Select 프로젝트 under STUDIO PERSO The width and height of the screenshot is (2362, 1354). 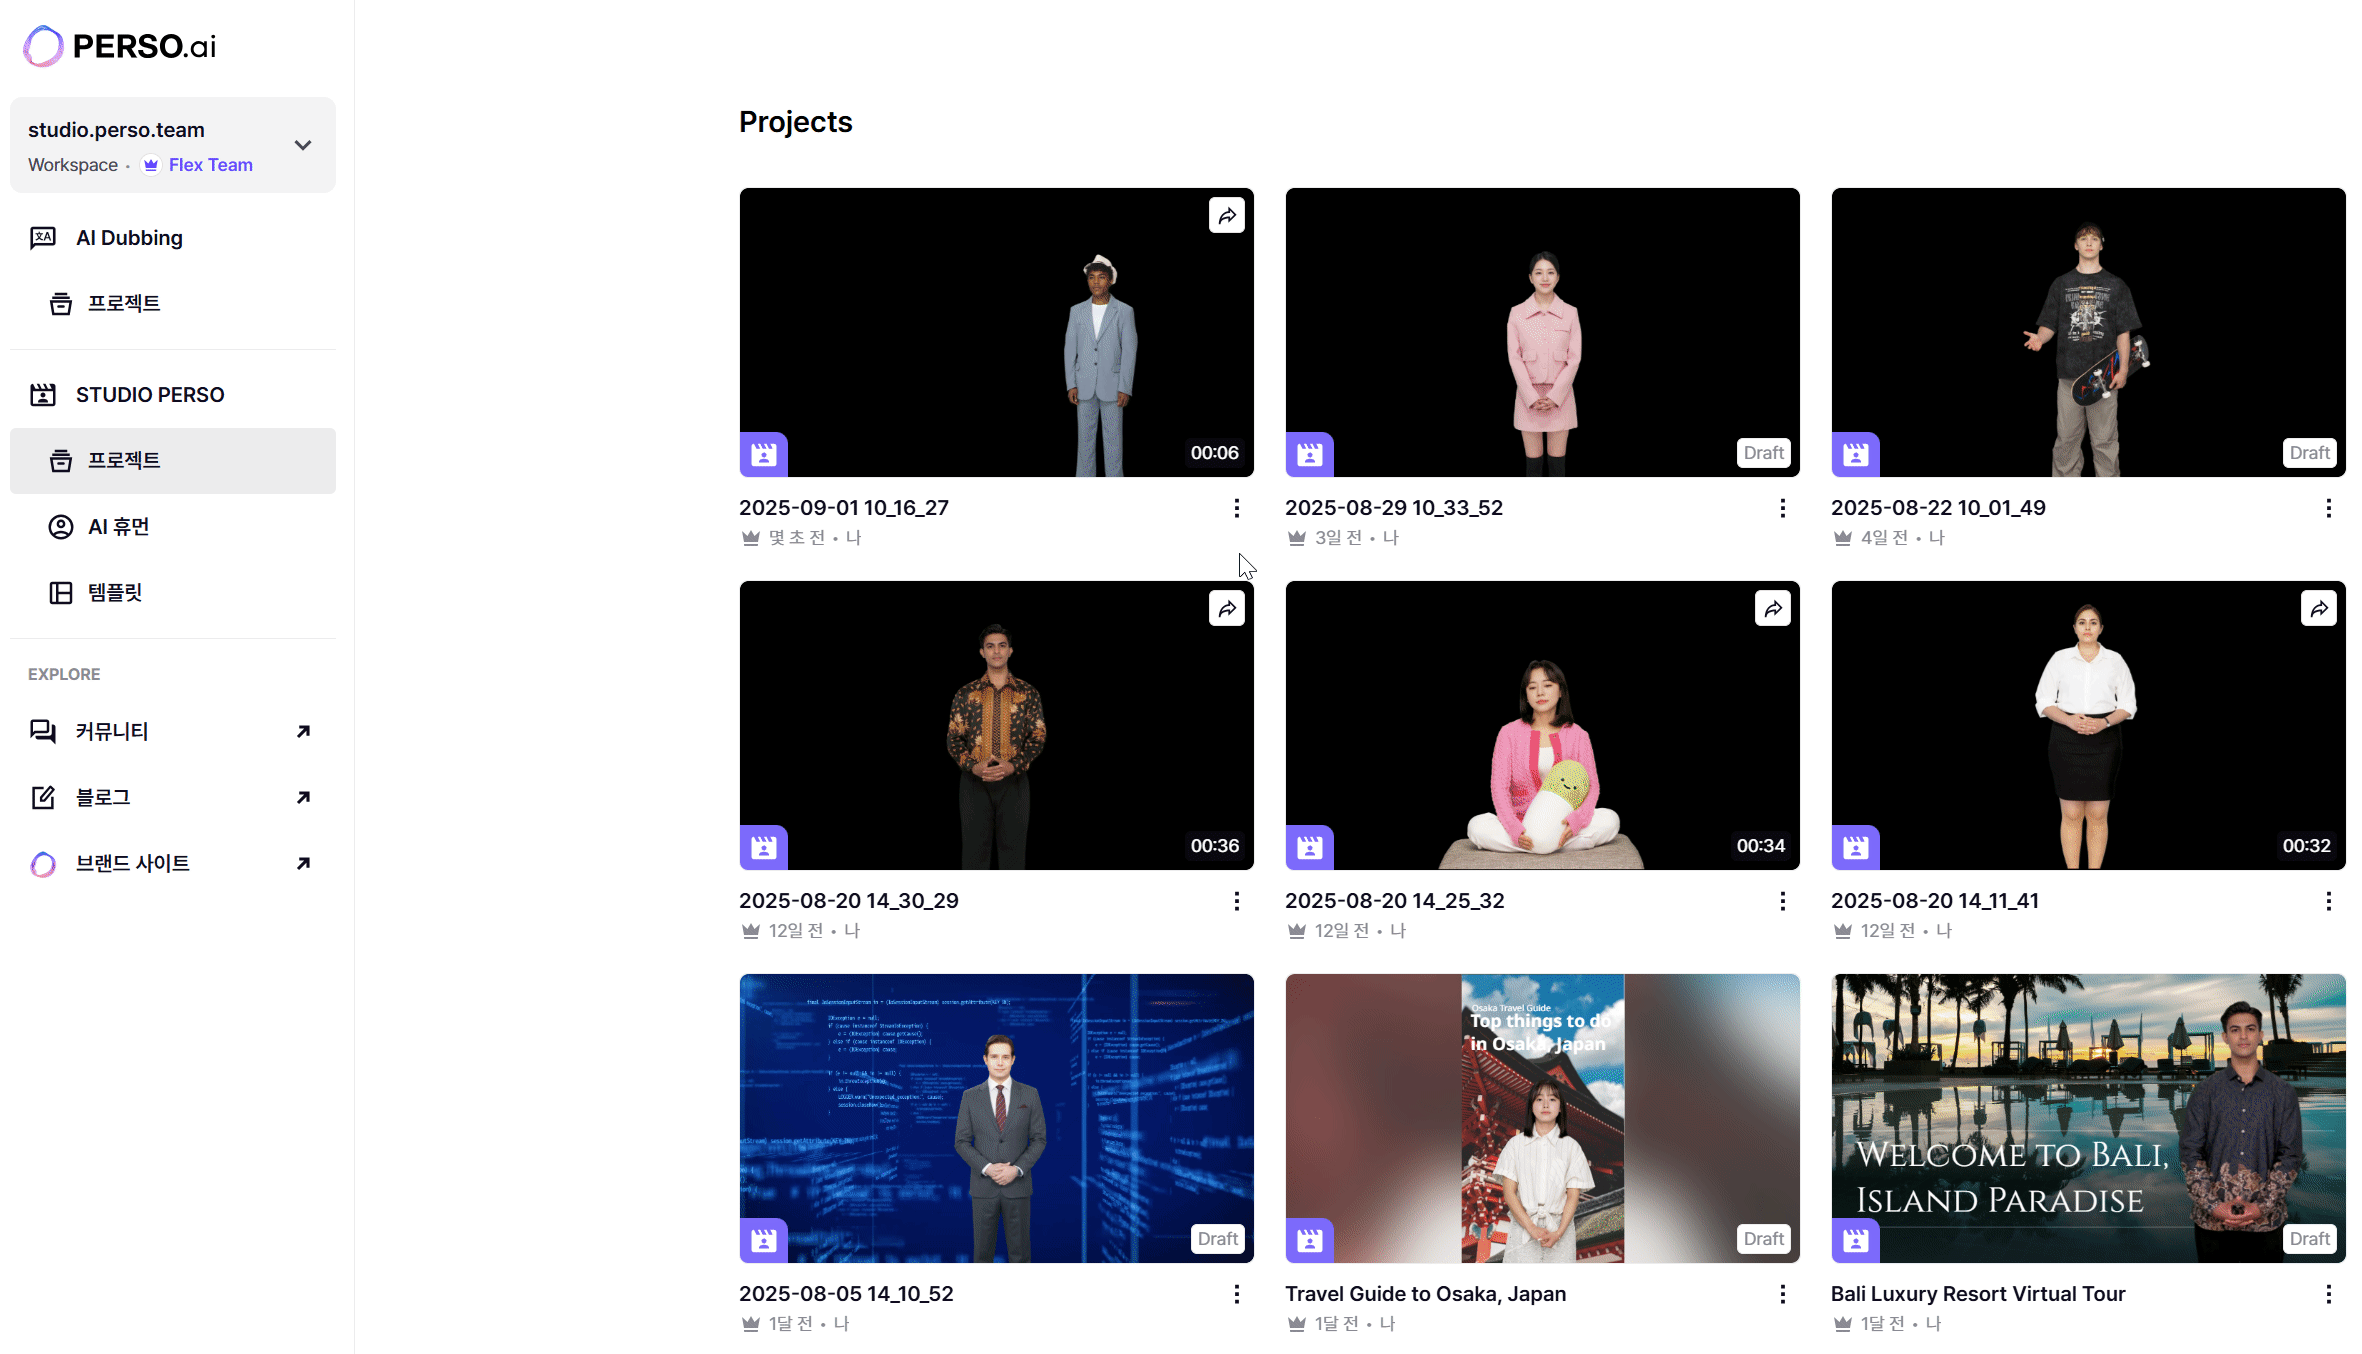pyautogui.click(x=124, y=461)
